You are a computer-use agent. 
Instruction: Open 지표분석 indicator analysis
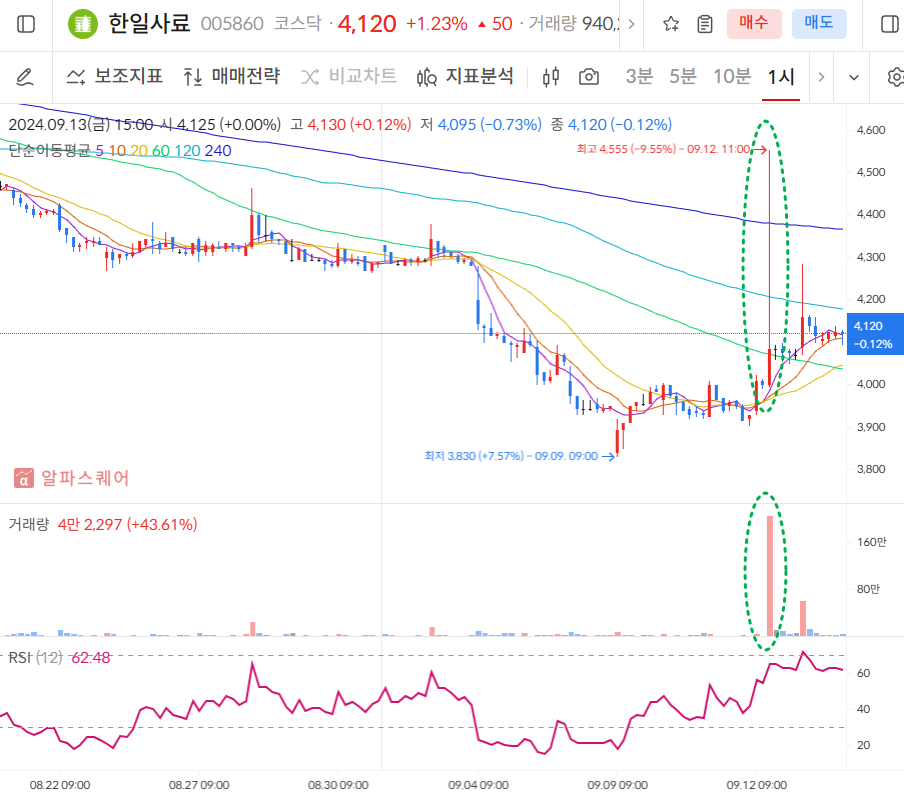point(465,76)
